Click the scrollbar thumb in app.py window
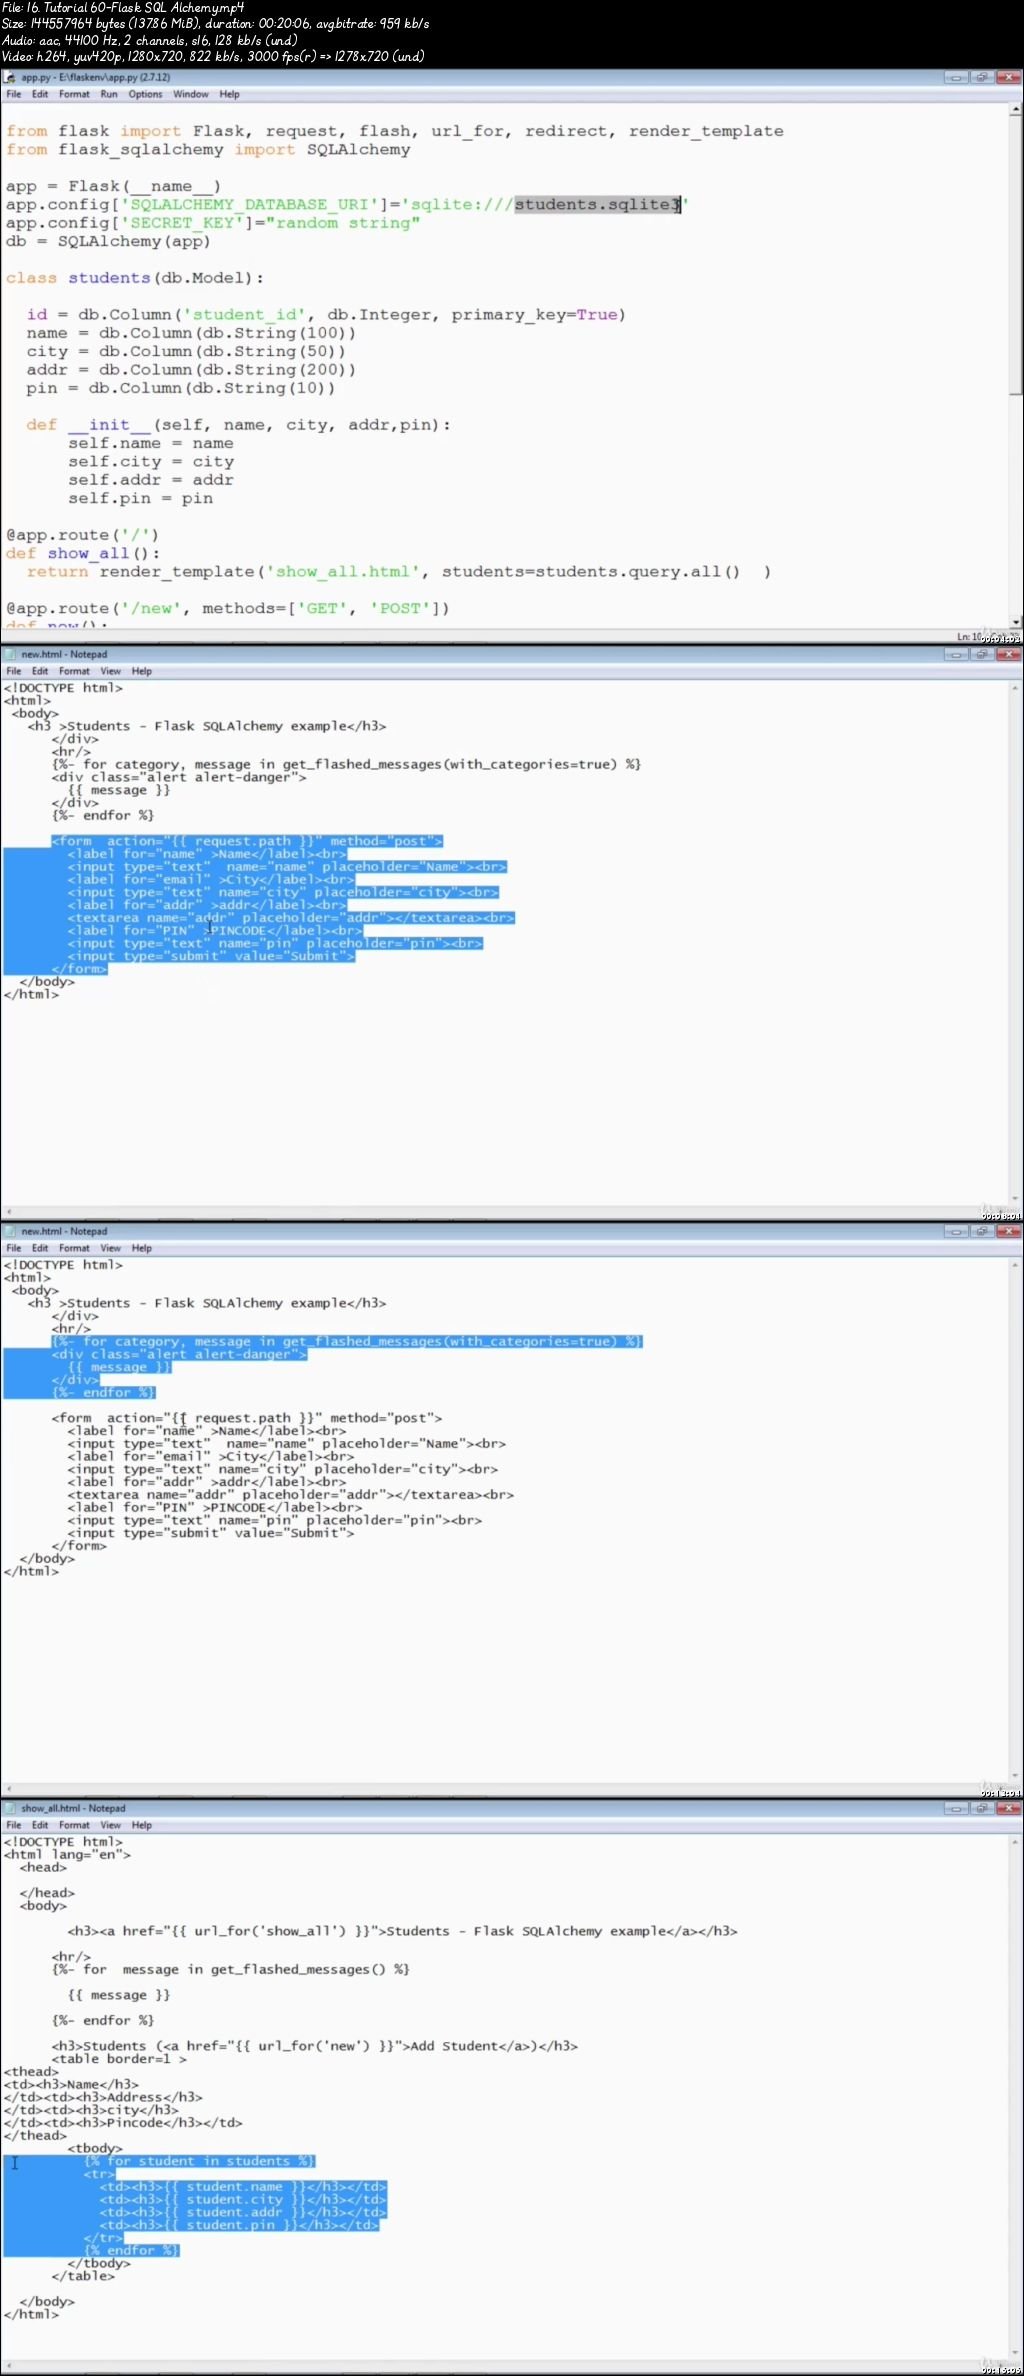Screen dimensions: 1024x2376 coord(1016,254)
